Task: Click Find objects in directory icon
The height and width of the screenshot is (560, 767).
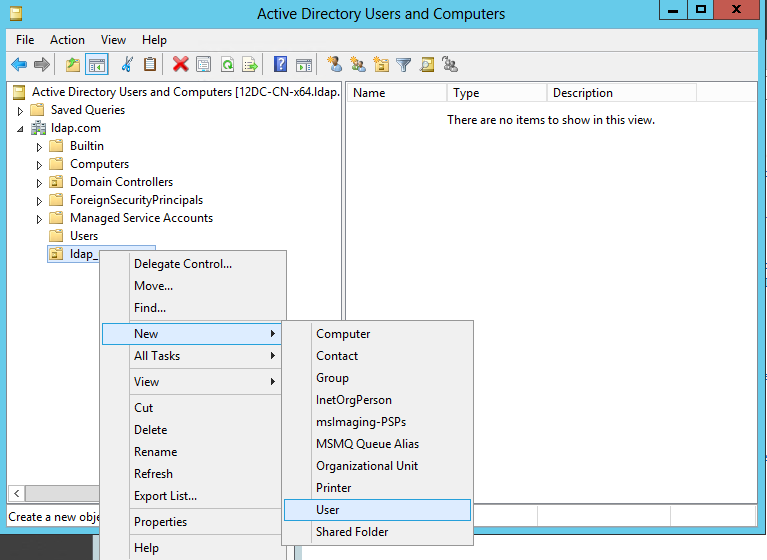Action: point(427,65)
